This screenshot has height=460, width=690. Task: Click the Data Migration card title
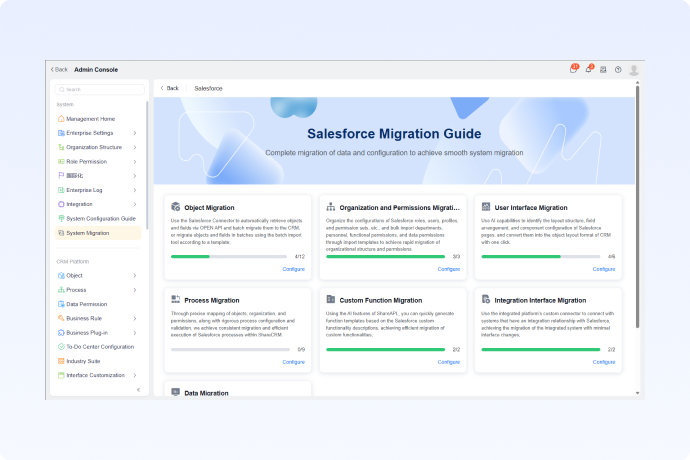pos(206,393)
